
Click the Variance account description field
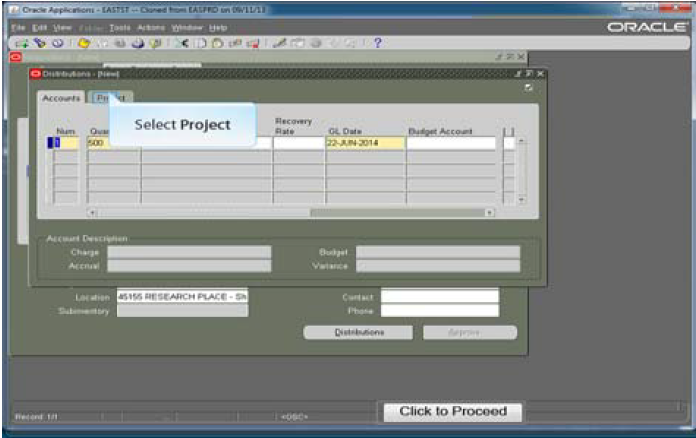click(438, 266)
